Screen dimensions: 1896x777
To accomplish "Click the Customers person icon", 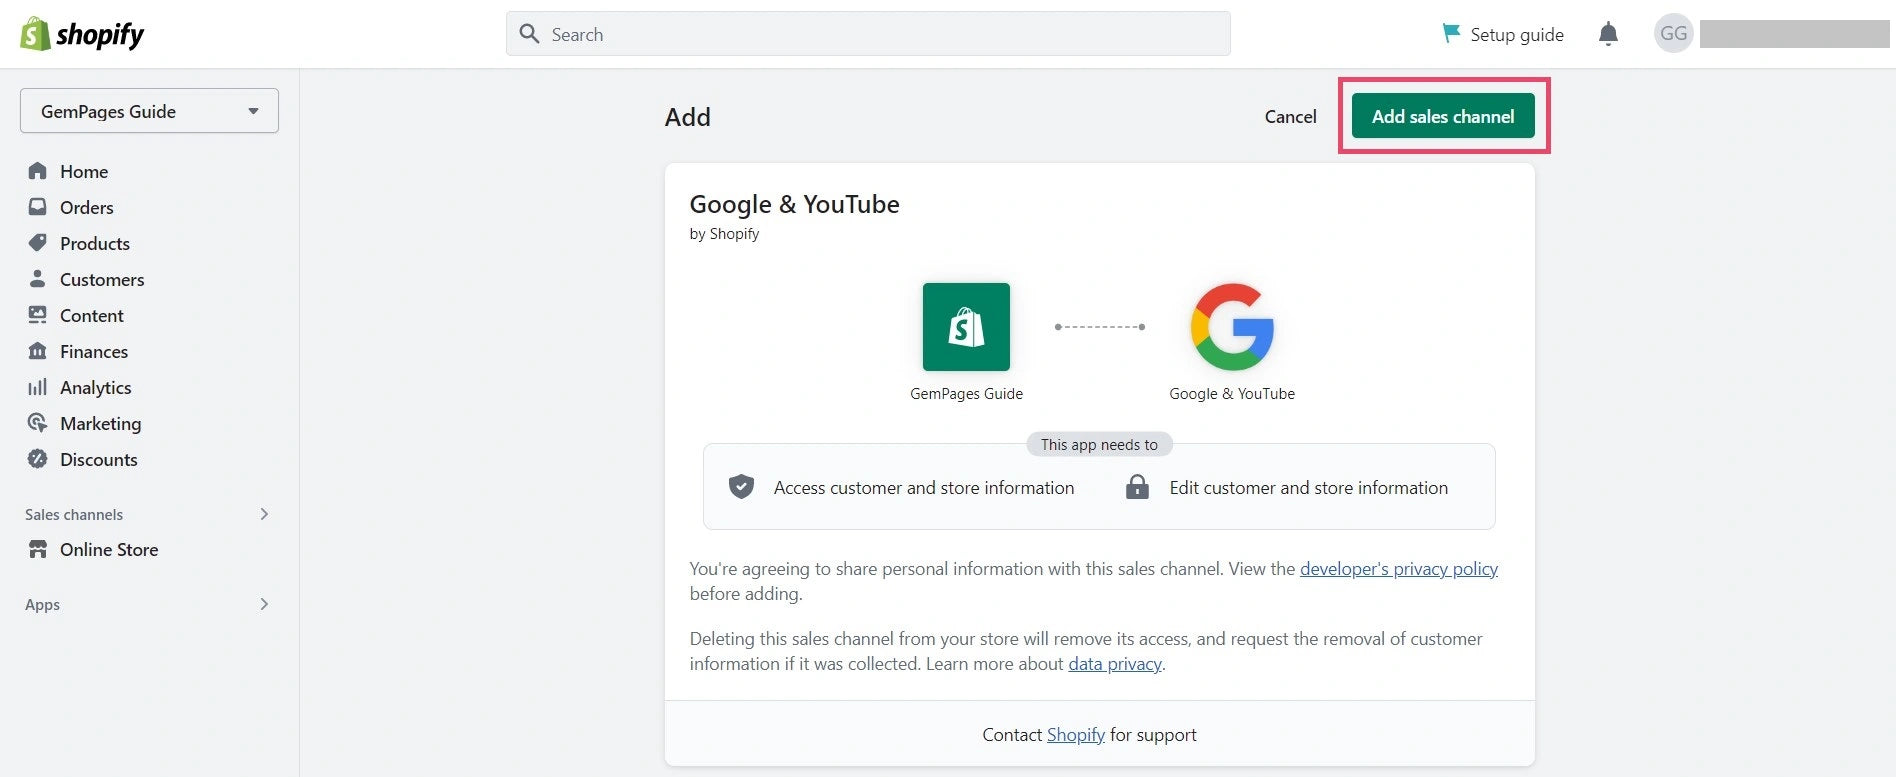I will [38, 279].
